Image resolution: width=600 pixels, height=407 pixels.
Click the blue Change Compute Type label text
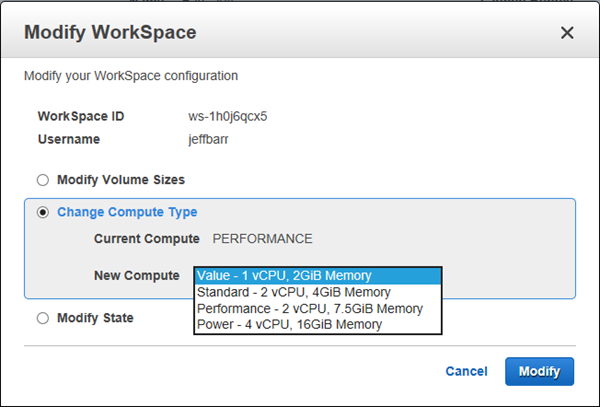[127, 212]
